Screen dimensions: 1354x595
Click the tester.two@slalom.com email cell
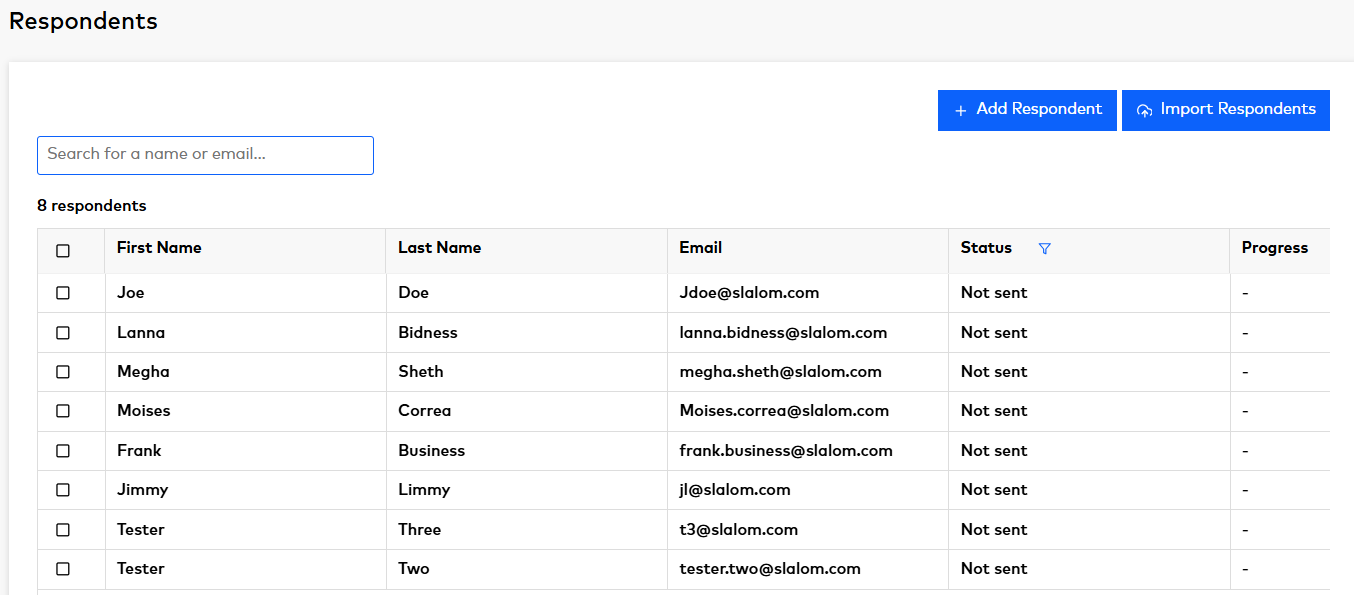point(770,569)
